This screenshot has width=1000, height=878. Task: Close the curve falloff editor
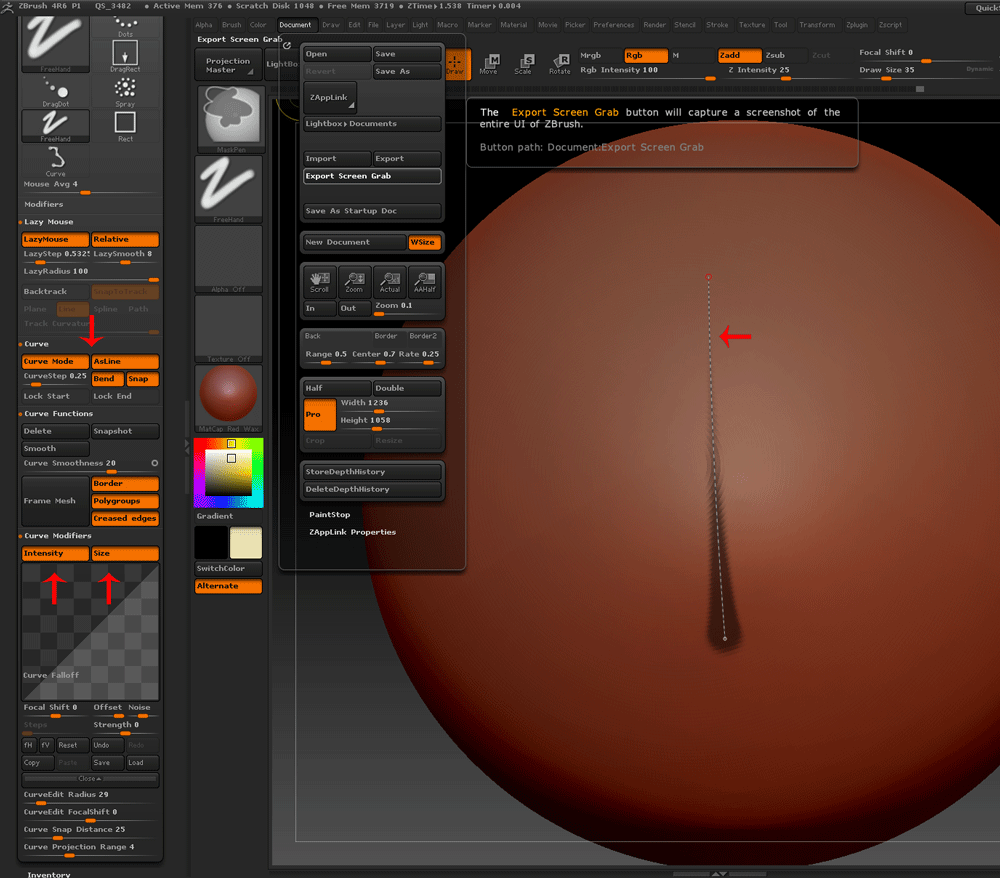(90, 779)
